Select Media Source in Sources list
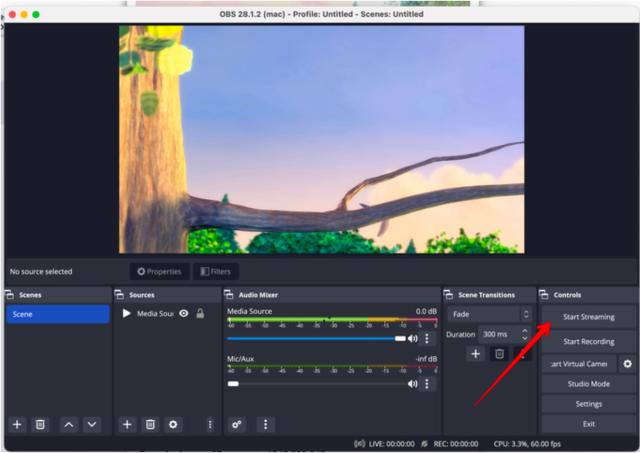This screenshot has height=453, width=640. point(155,313)
